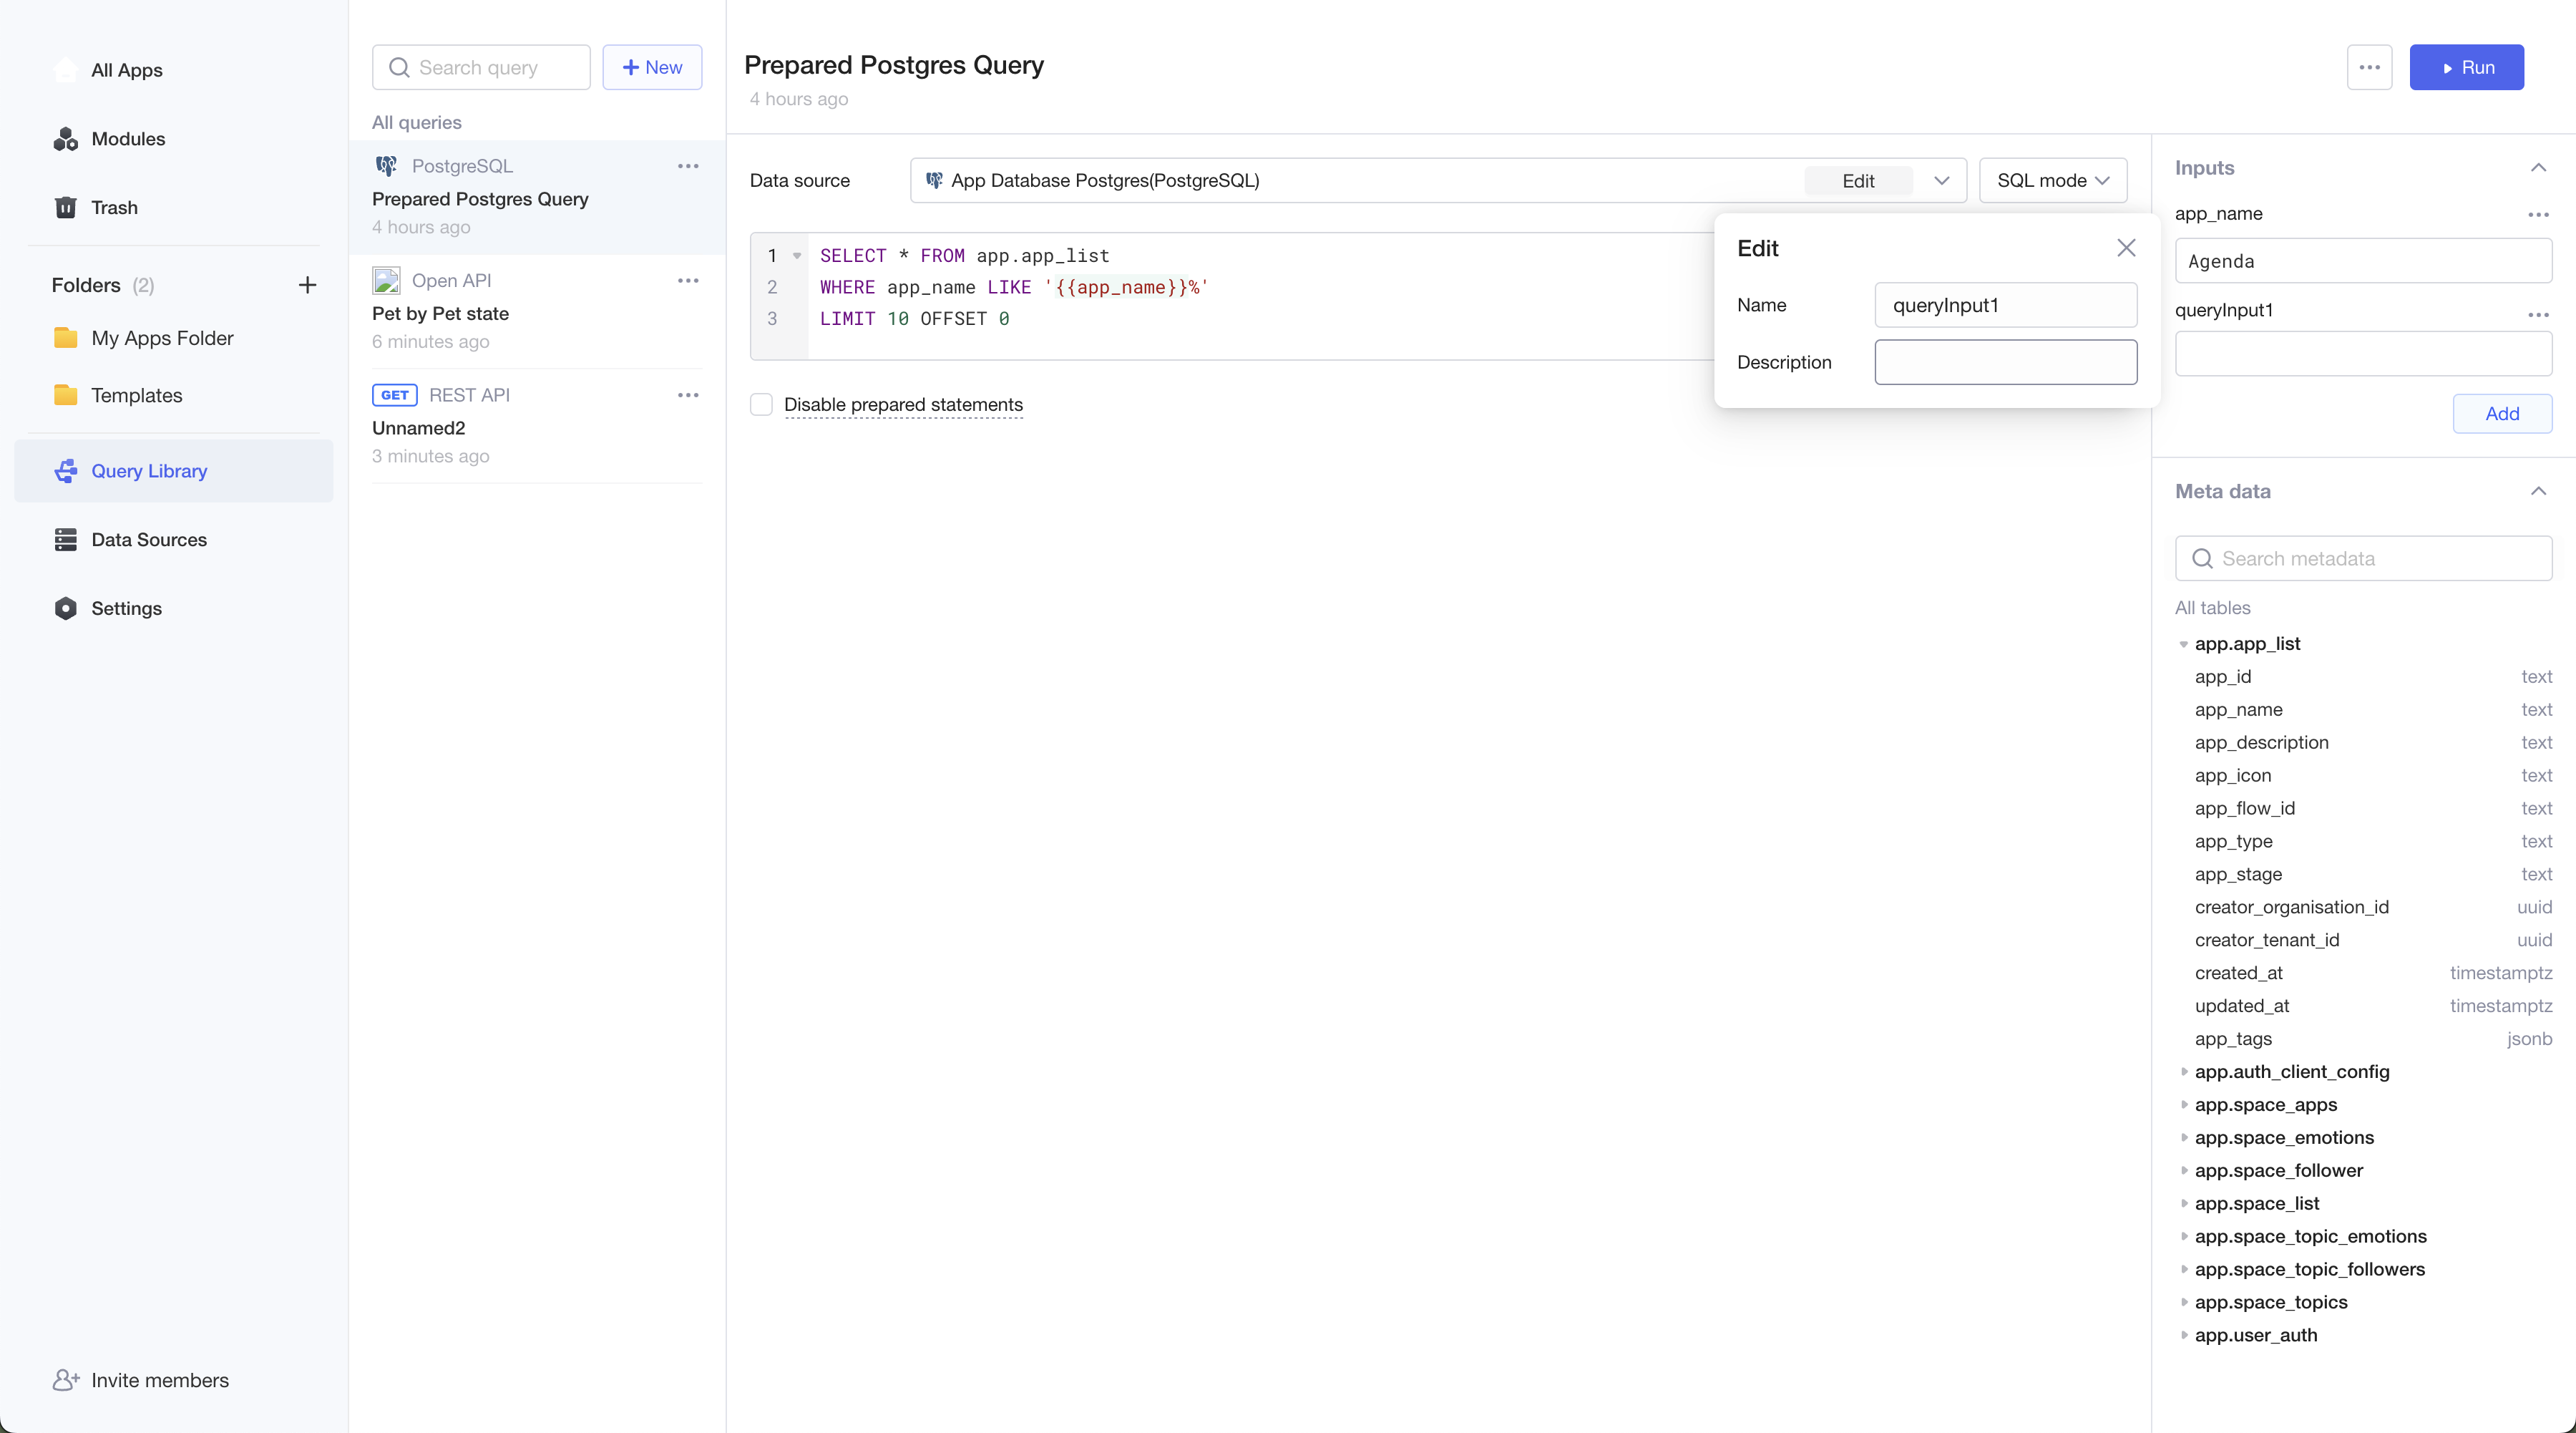This screenshot has width=2576, height=1433.
Task: Click the Modules icon in the sidebar
Action: 66,139
